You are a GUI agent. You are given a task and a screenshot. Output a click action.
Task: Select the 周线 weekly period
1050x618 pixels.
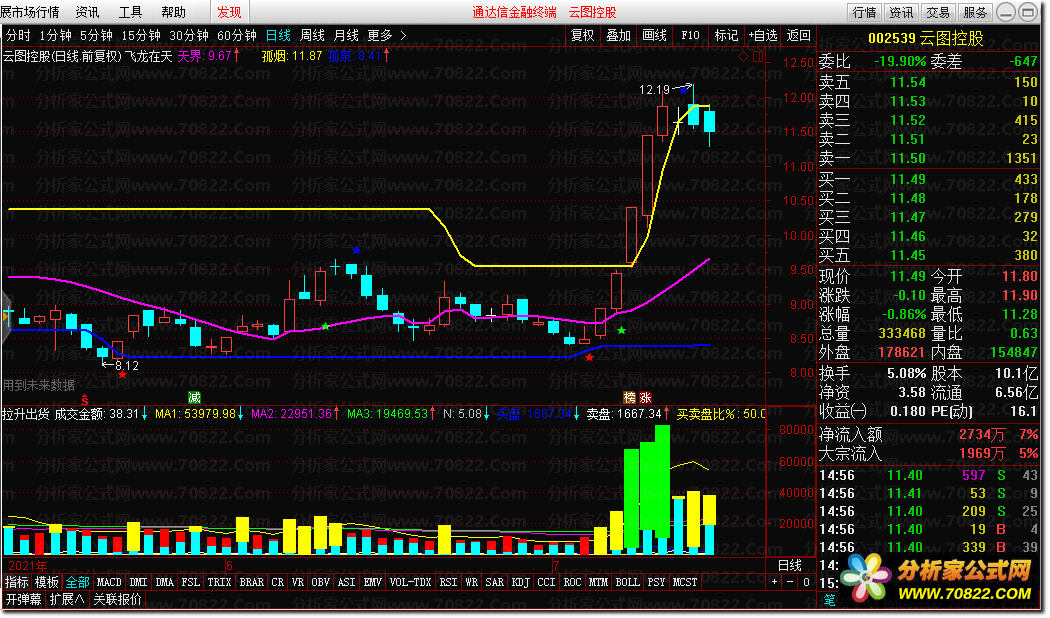312,35
